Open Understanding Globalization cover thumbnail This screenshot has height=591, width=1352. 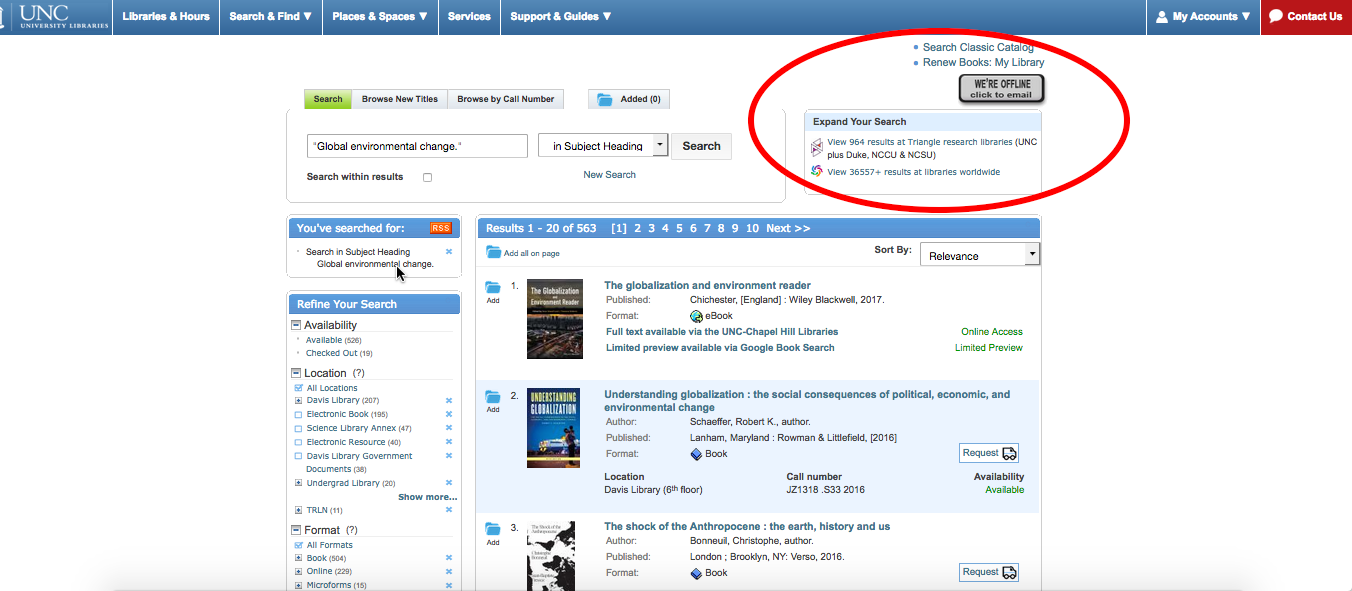(x=554, y=428)
